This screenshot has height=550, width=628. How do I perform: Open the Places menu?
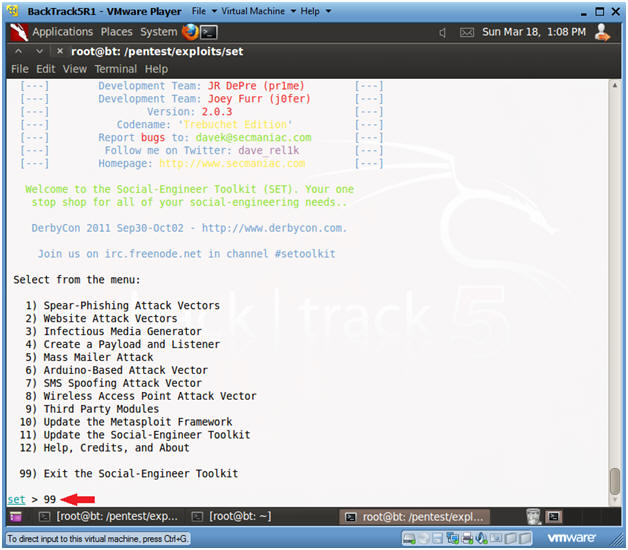pyautogui.click(x=117, y=32)
